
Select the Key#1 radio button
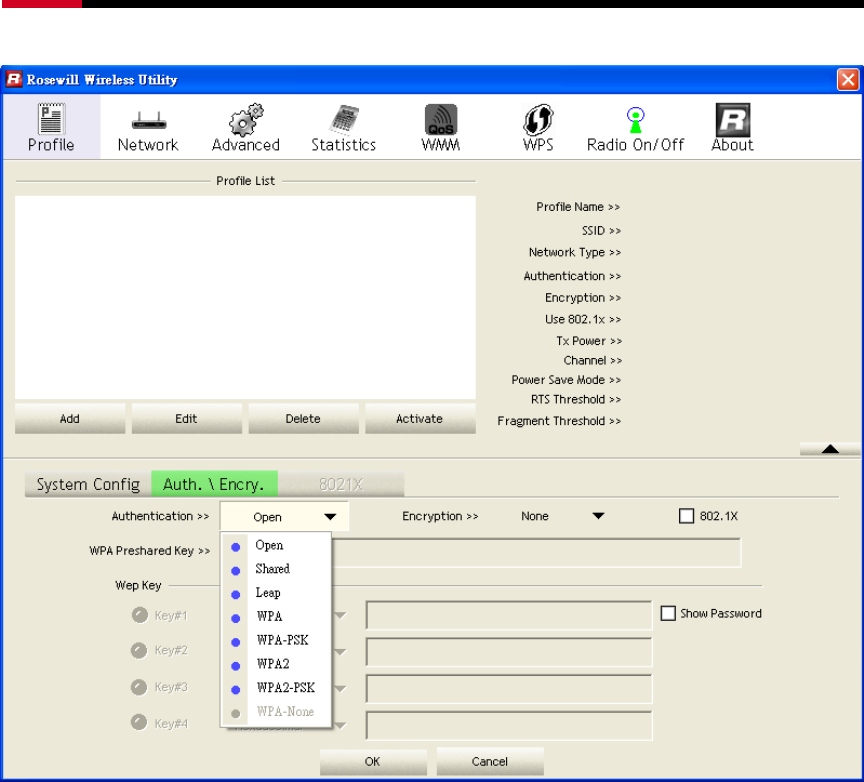click(139, 615)
